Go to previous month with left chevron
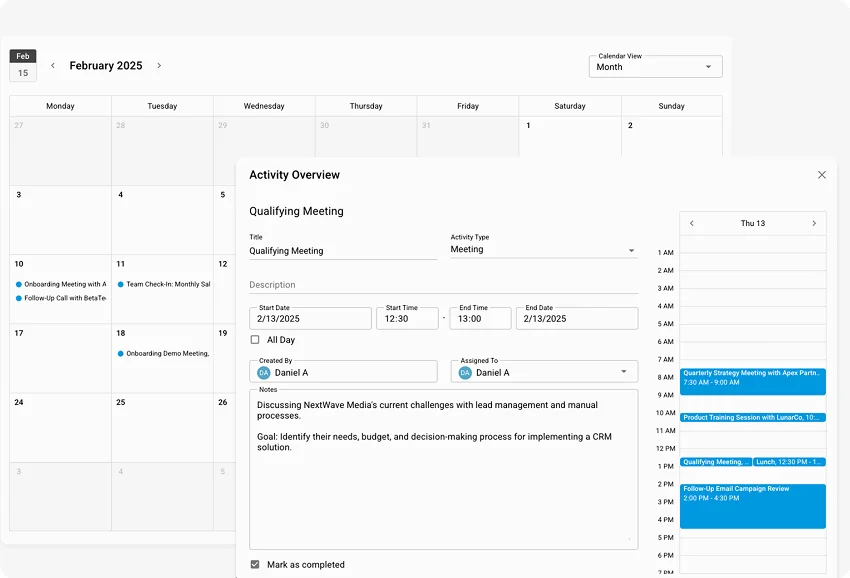 pos(53,66)
